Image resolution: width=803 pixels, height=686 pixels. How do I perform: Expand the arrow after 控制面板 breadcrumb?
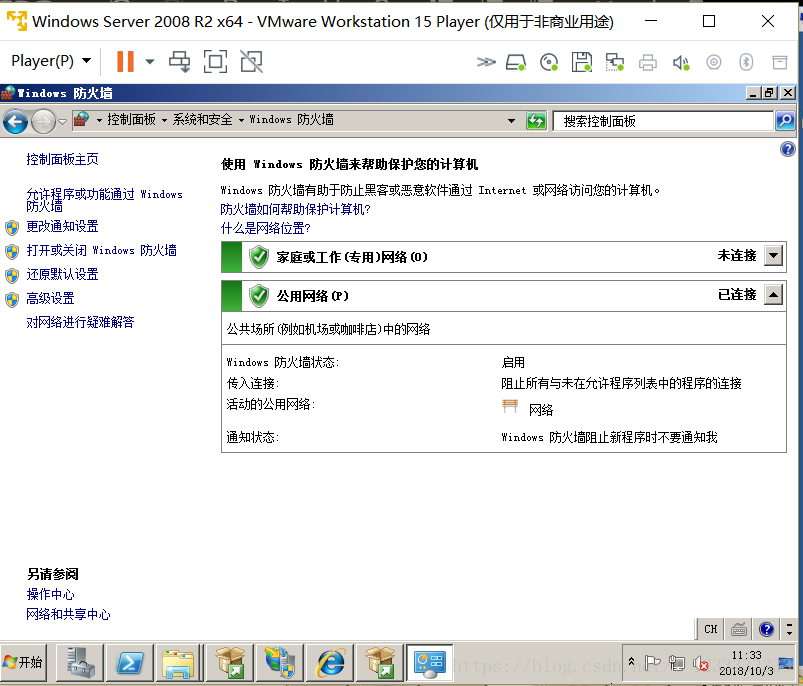tap(164, 120)
